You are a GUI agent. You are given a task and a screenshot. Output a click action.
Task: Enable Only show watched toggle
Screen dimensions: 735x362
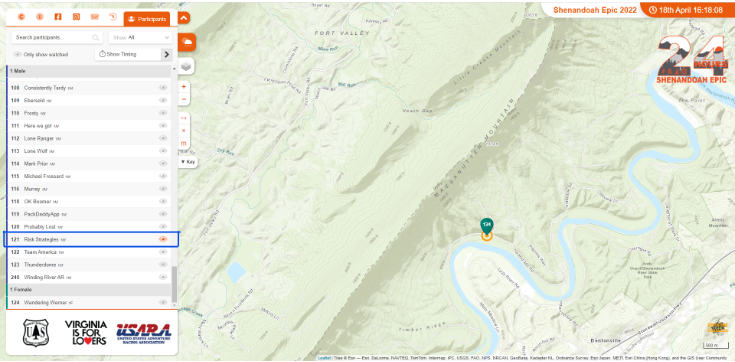click(18, 54)
